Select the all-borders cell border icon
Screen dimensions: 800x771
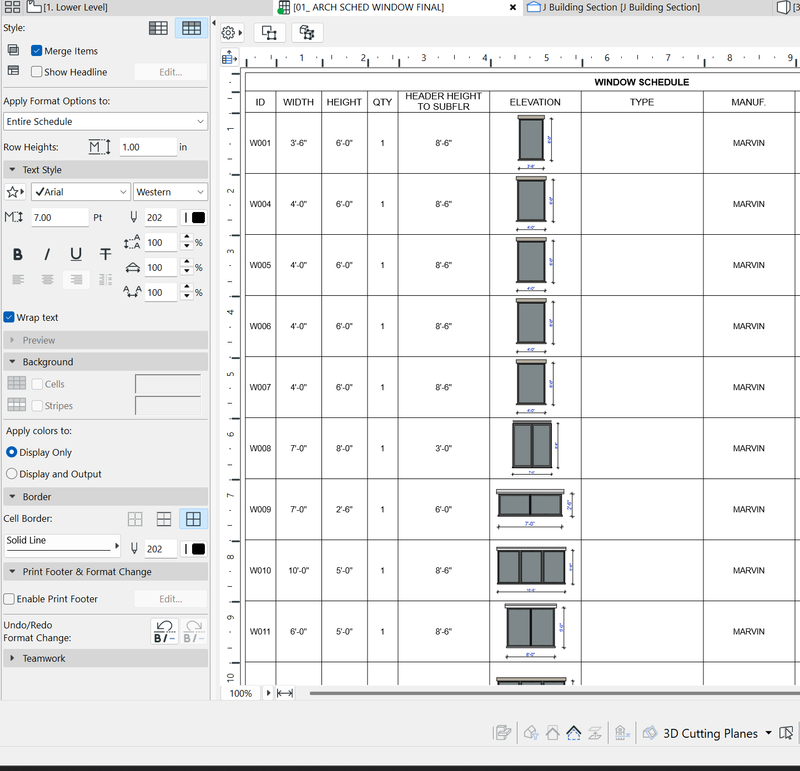pos(193,519)
